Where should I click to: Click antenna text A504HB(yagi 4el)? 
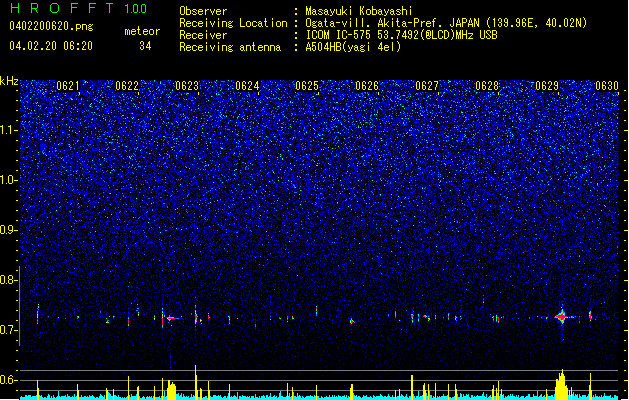353,47
